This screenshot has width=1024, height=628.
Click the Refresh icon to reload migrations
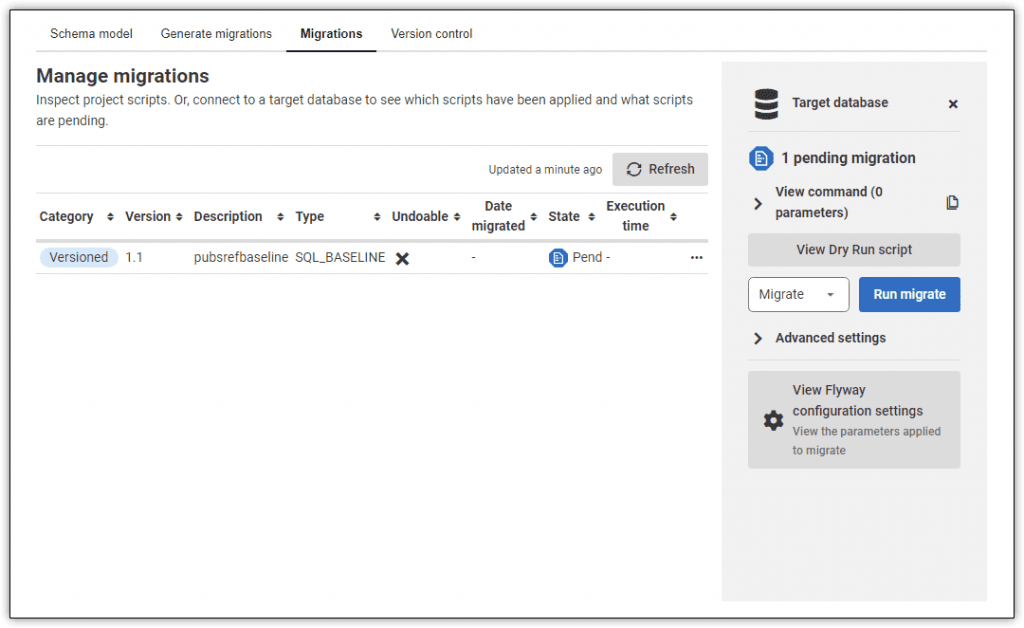634,169
